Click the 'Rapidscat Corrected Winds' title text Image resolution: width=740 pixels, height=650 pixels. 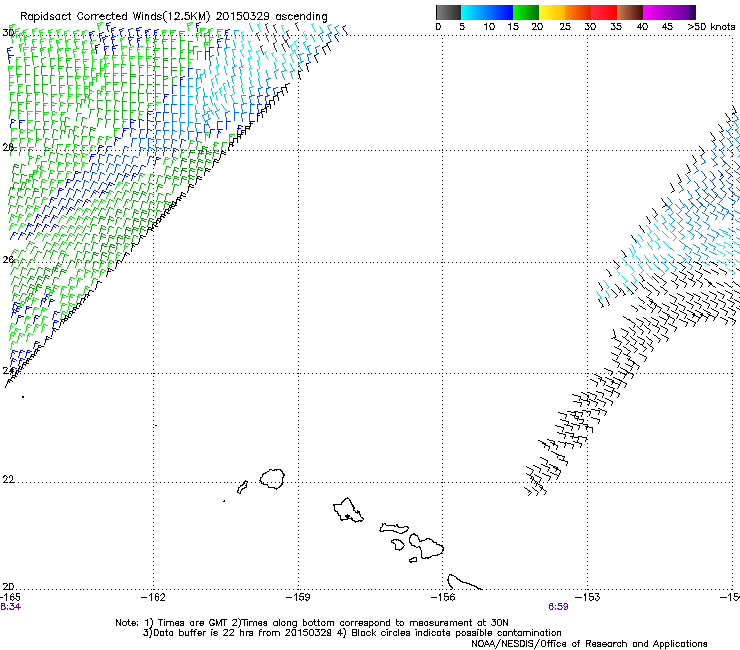coord(91,16)
